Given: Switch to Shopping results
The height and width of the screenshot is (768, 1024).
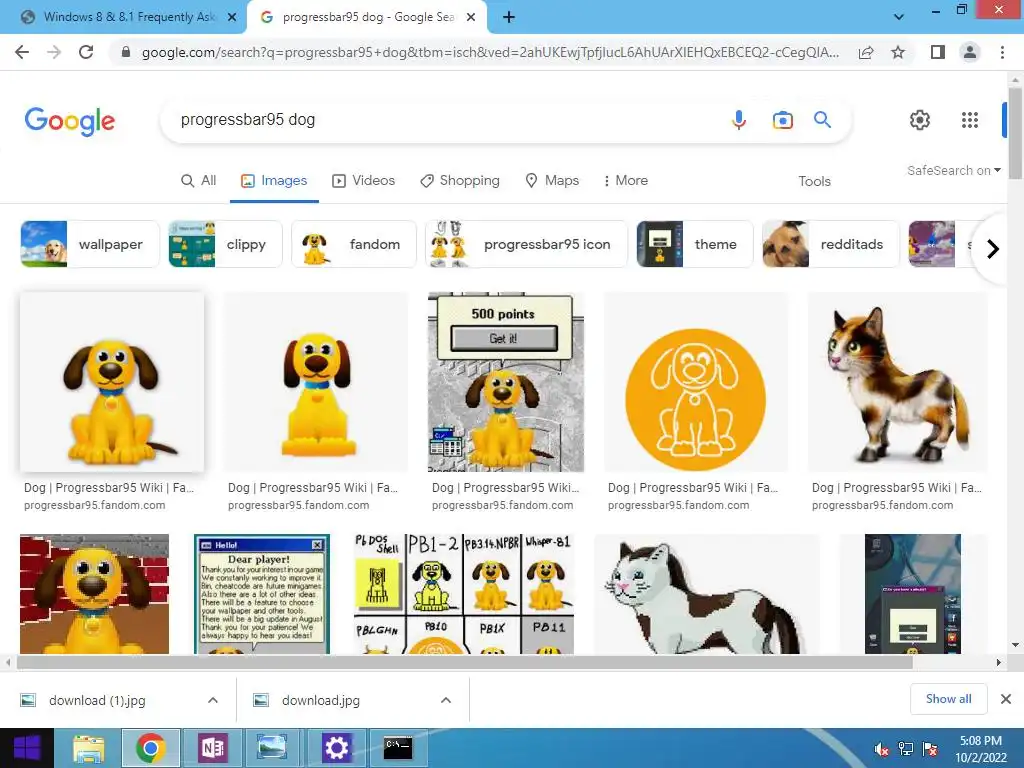Looking at the screenshot, I should (x=460, y=181).
